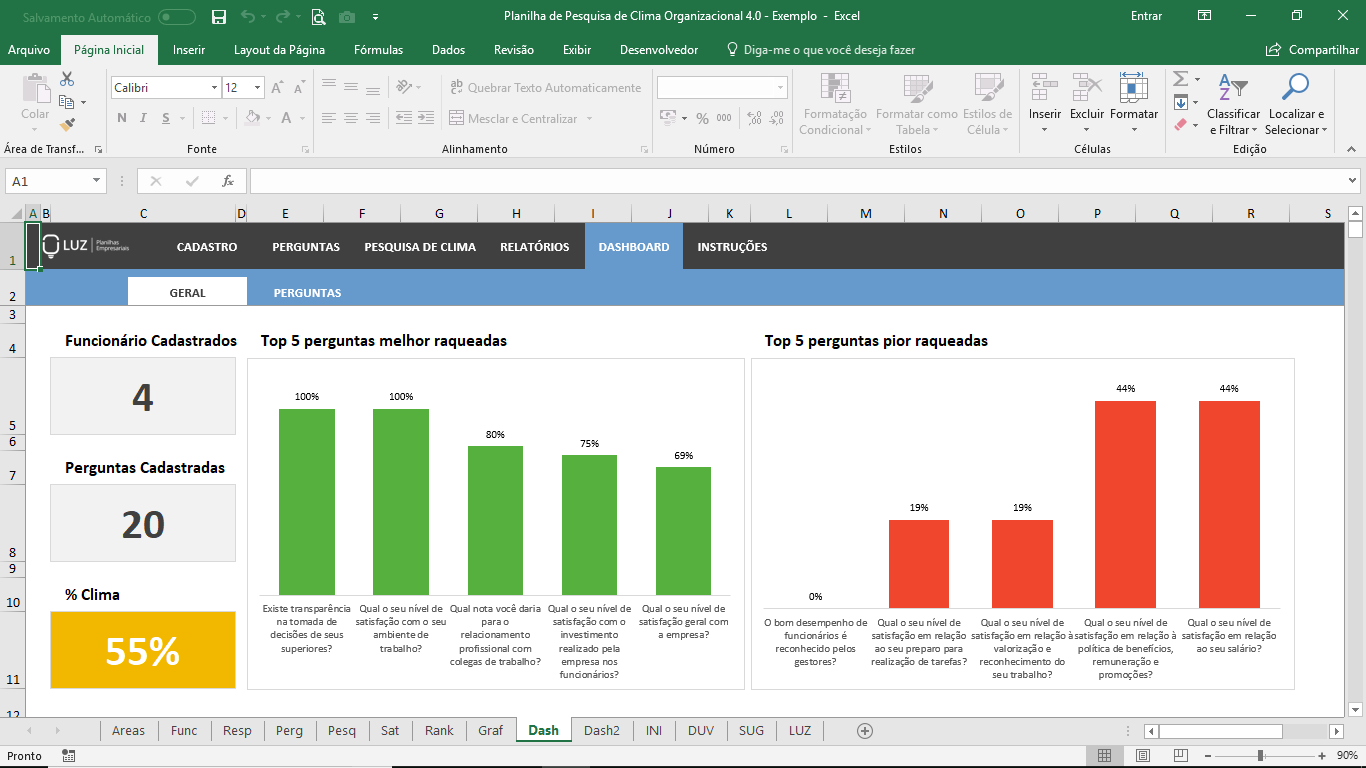Open the AutoSum sigma tool
The image size is (1366, 768).
point(1180,79)
